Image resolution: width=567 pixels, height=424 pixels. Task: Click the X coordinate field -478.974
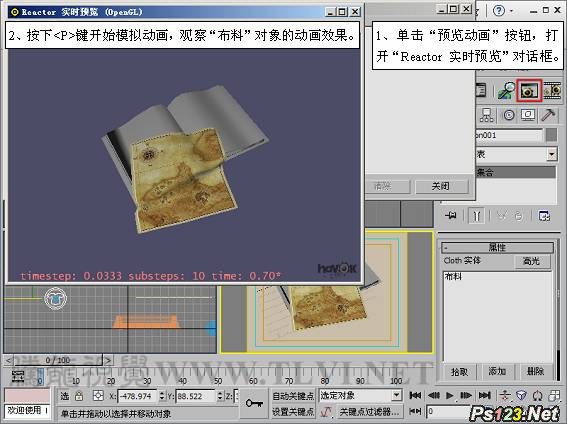(137, 396)
